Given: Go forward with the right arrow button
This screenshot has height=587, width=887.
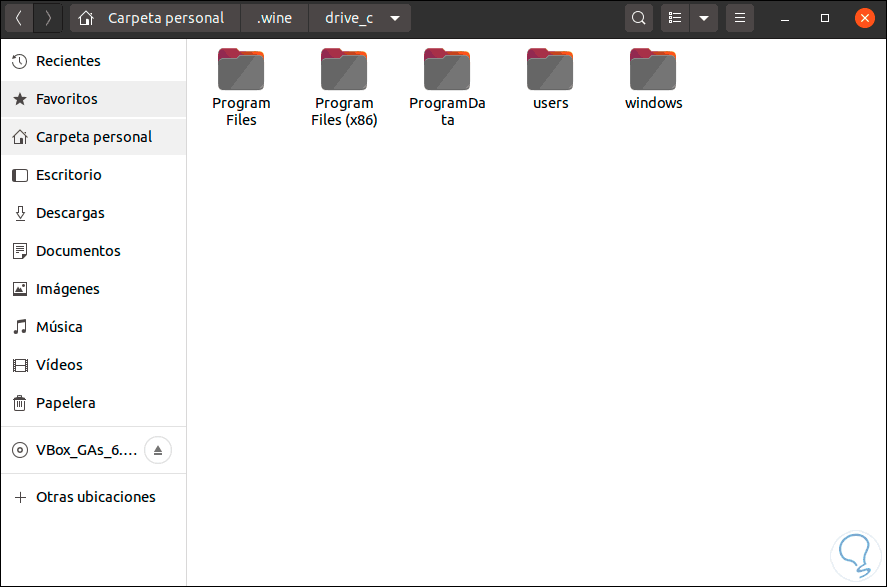Looking at the screenshot, I should [48, 18].
